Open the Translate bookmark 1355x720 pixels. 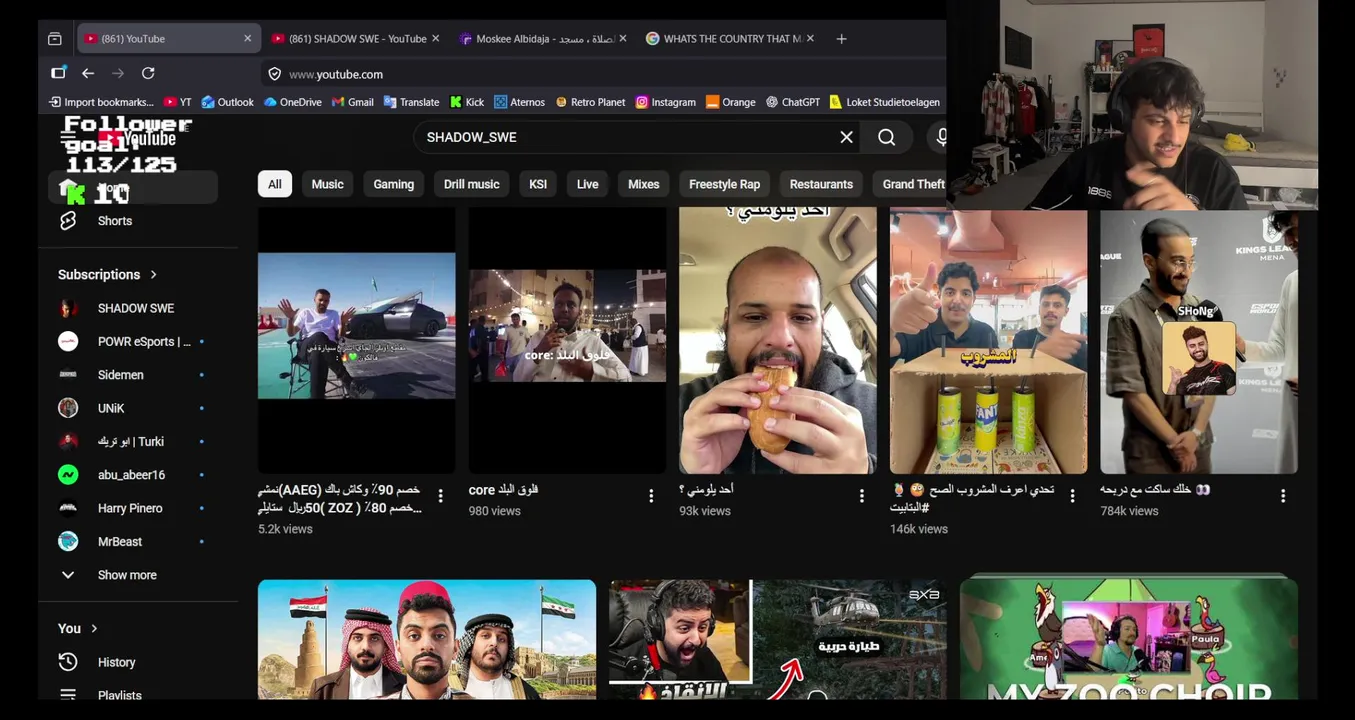pyautogui.click(x=411, y=102)
